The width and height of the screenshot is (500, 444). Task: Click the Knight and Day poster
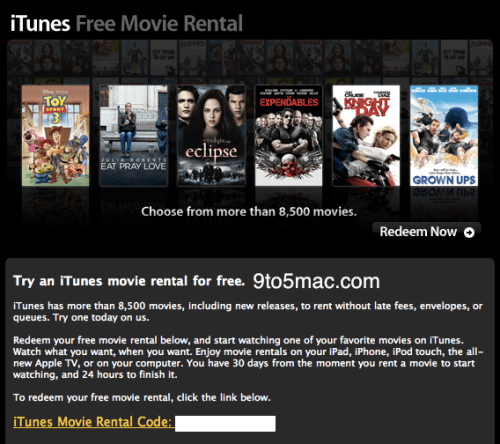click(366, 135)
